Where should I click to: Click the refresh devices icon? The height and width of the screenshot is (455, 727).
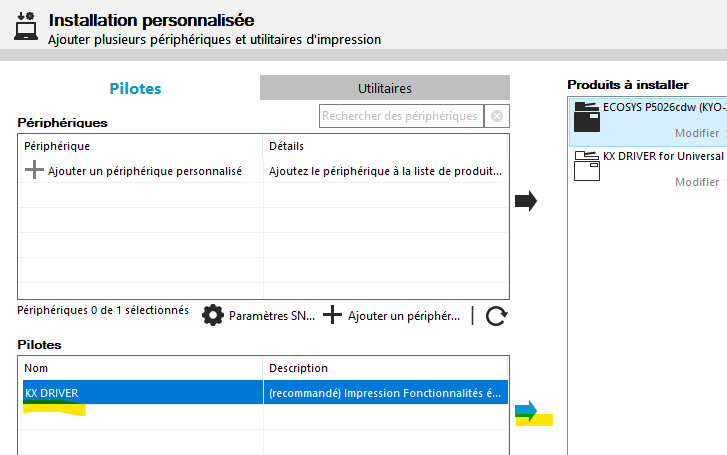click(x=496, y=317)
